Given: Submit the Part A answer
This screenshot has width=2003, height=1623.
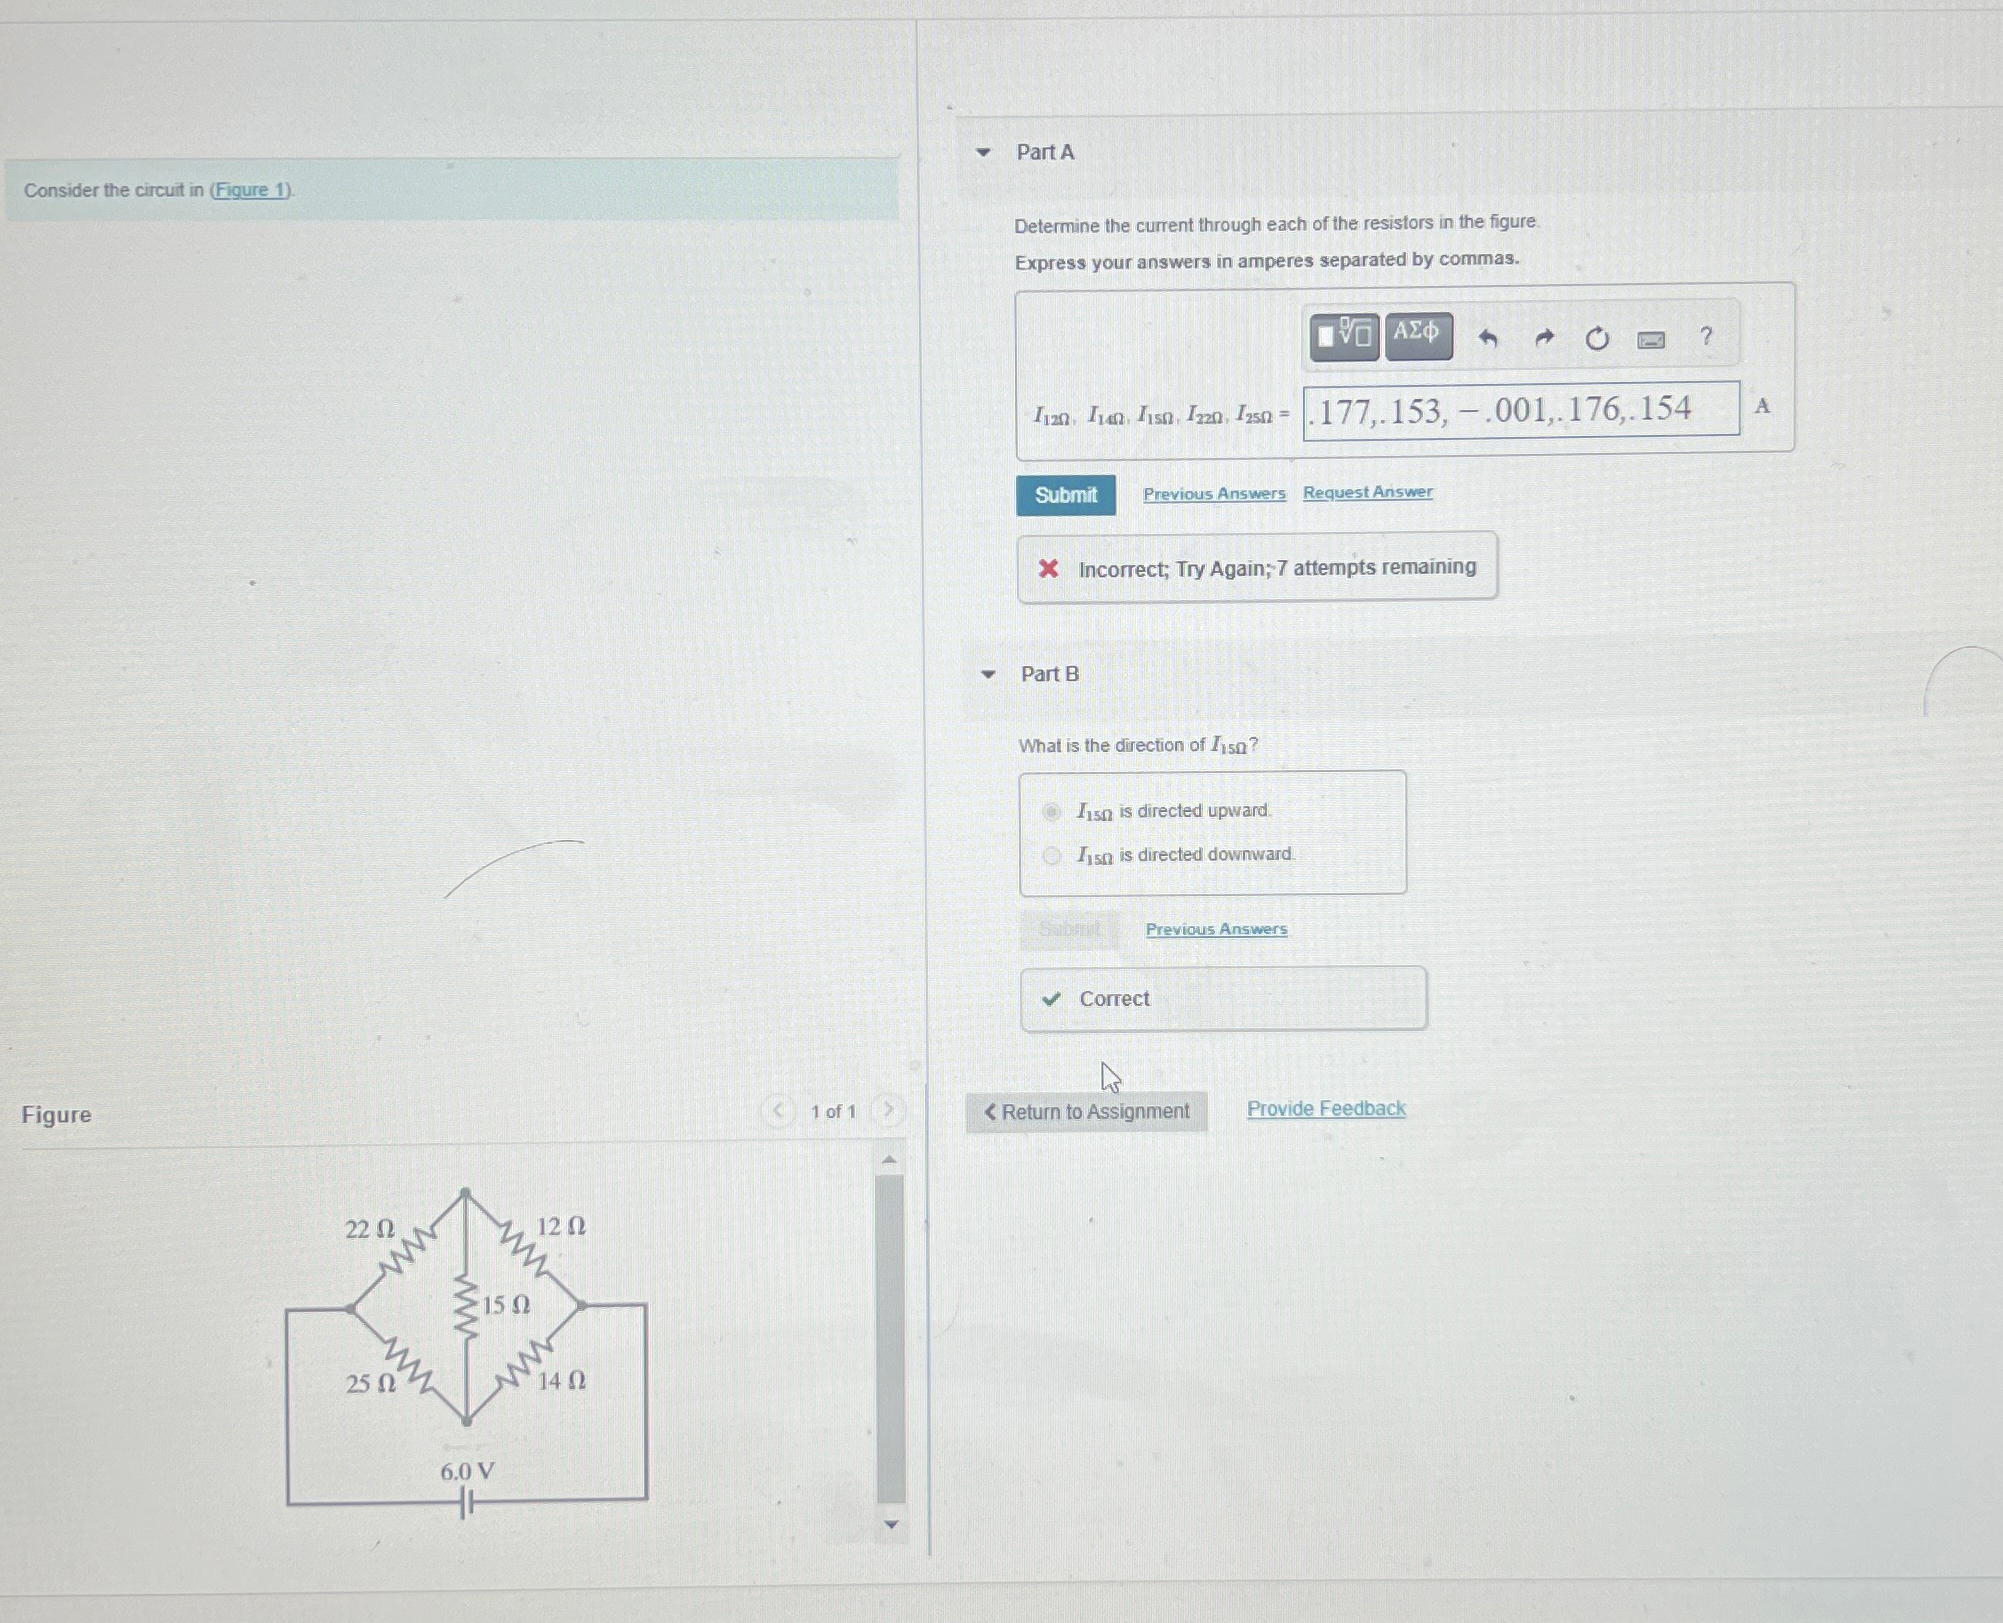Looking at the screenshot, I should [x=1065, y=495].
